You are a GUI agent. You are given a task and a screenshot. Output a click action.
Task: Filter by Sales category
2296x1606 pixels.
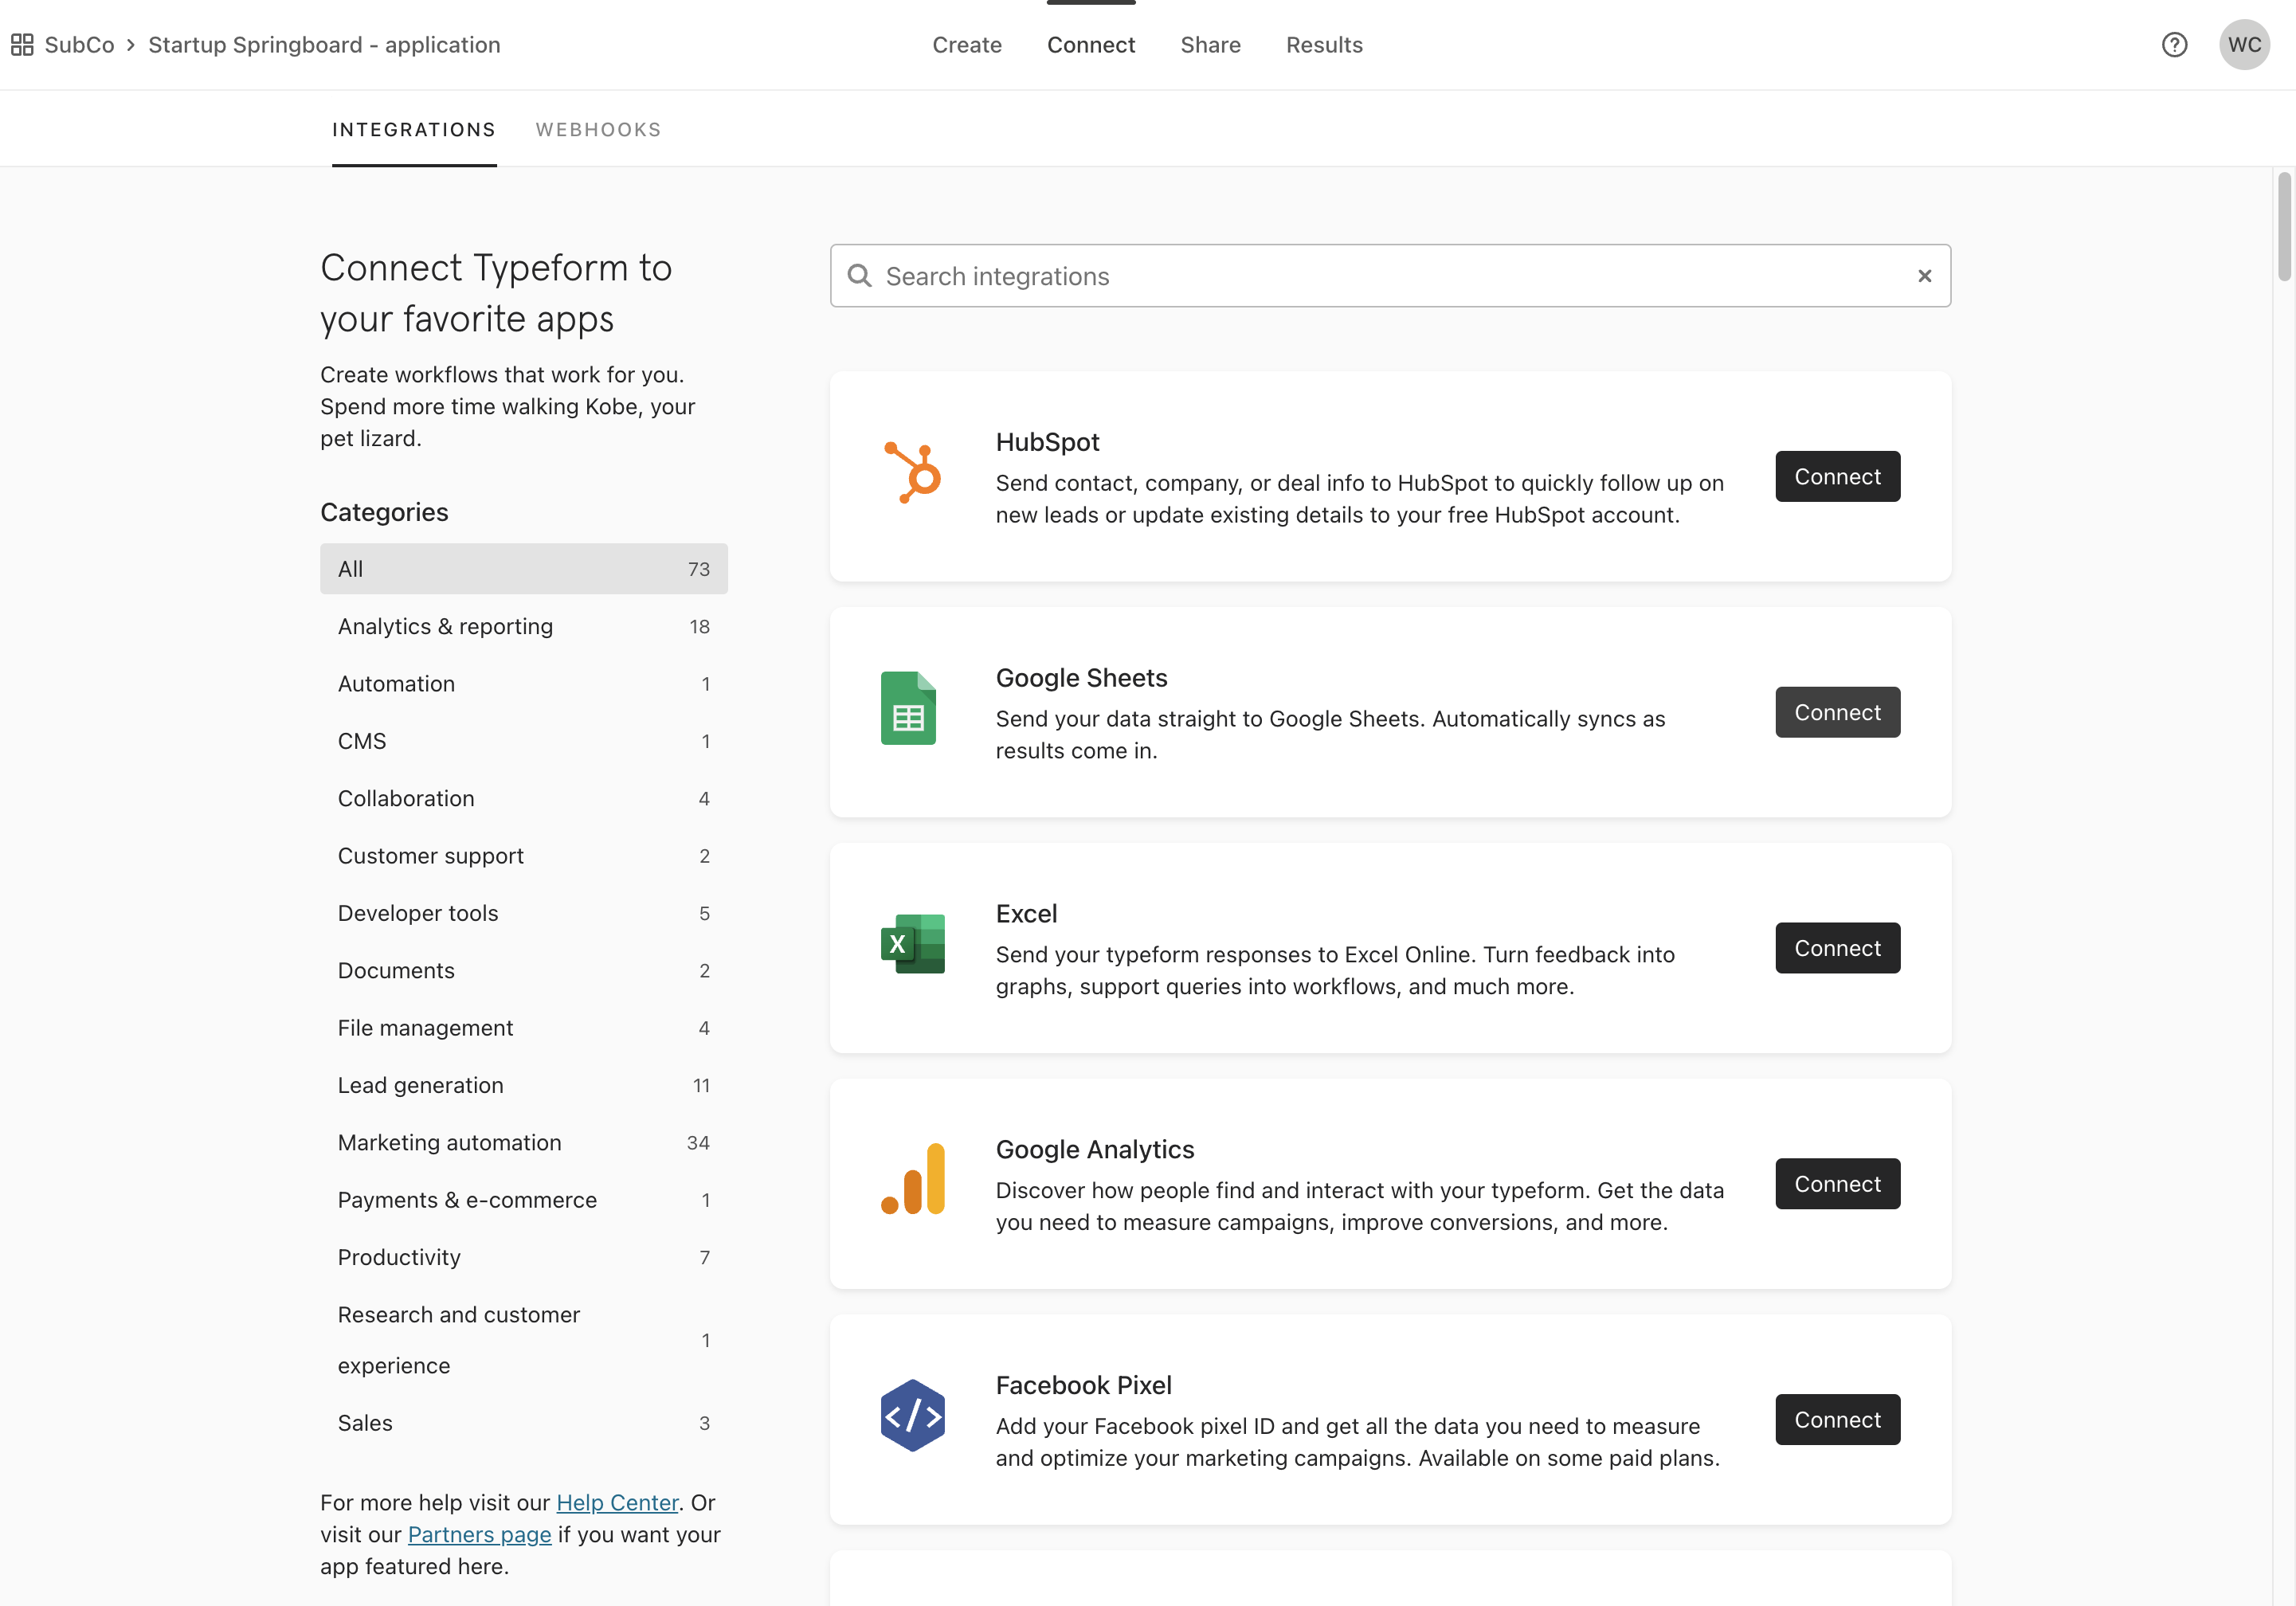(x=523, y=1423)
